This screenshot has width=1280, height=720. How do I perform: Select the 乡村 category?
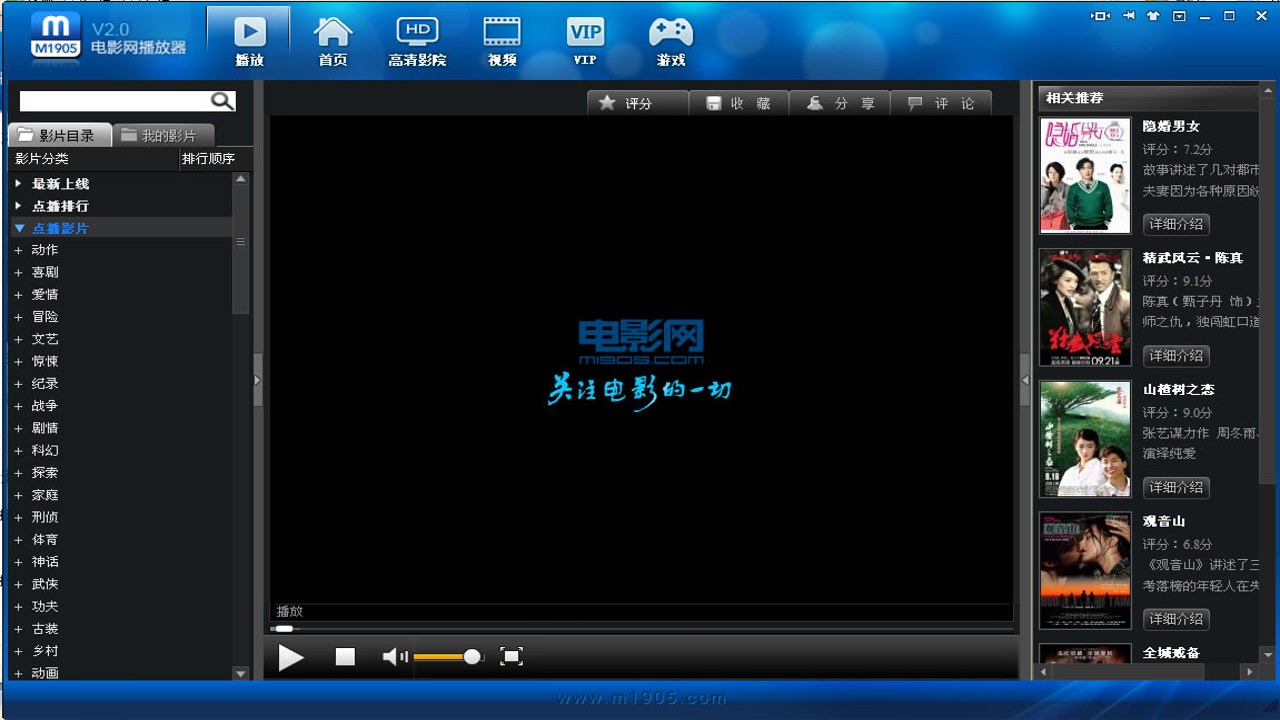pos(45,651)
